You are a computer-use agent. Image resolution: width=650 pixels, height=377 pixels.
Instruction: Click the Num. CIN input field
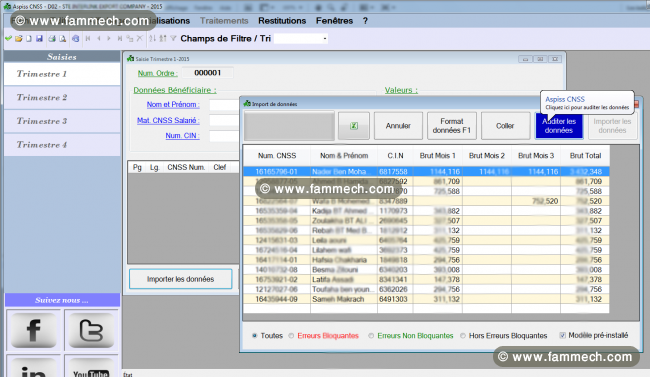pos(224,136)
